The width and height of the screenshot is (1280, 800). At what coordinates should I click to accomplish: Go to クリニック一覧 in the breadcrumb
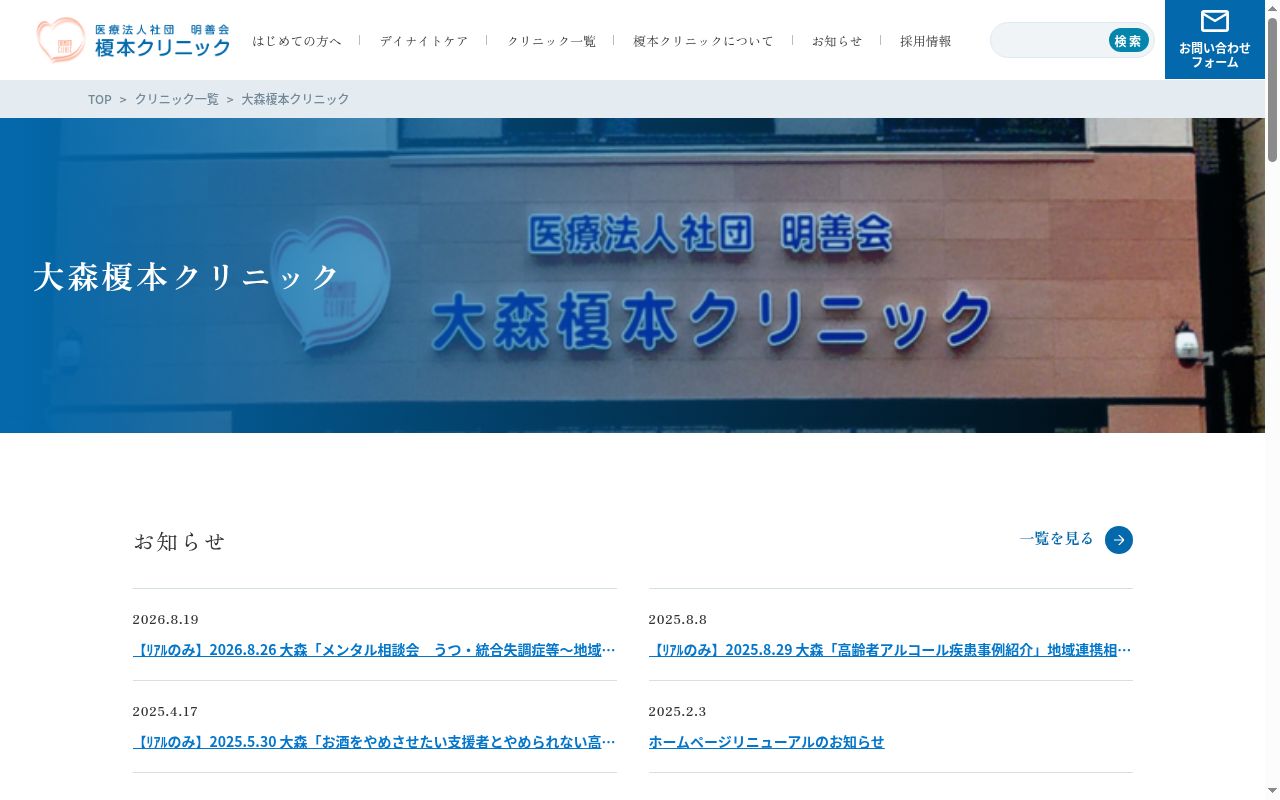pos(177,99)
